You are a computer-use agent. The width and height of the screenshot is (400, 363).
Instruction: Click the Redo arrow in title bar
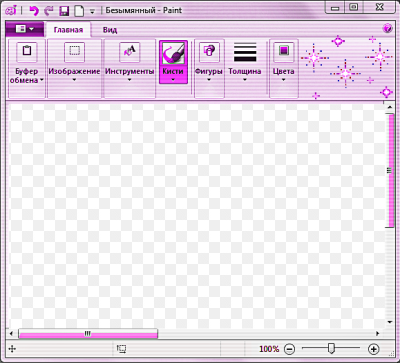[x=49, y=11]
